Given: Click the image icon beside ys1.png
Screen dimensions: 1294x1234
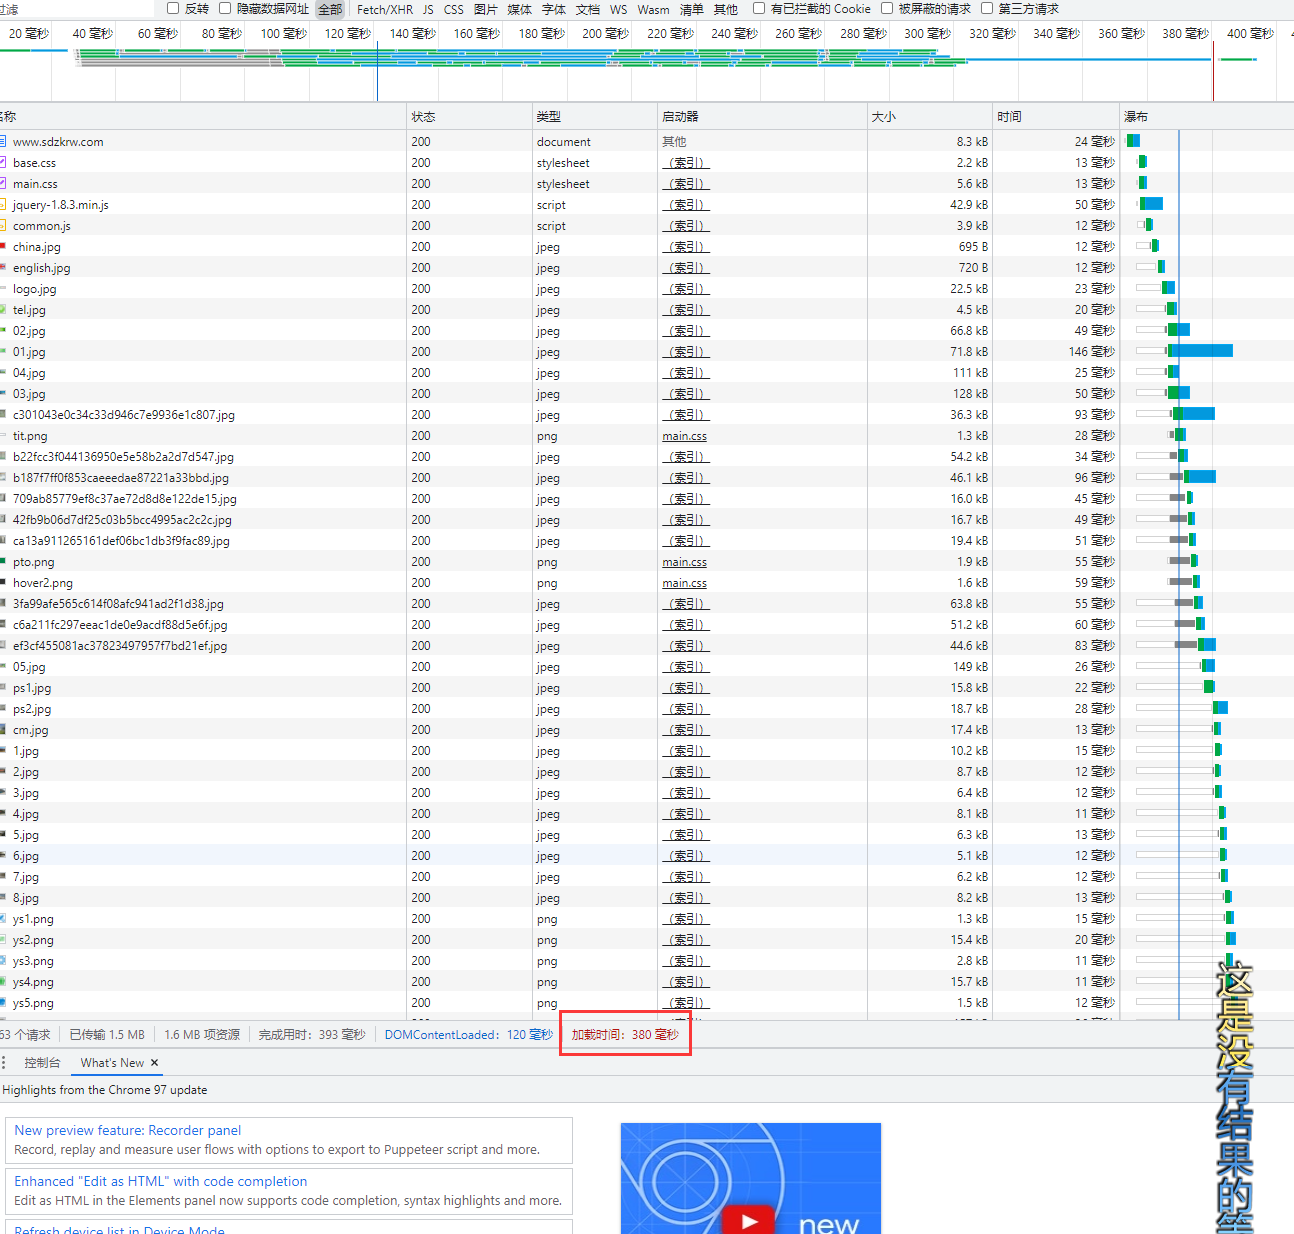Looking at the screenshot, I should click(x=3, y=919).
